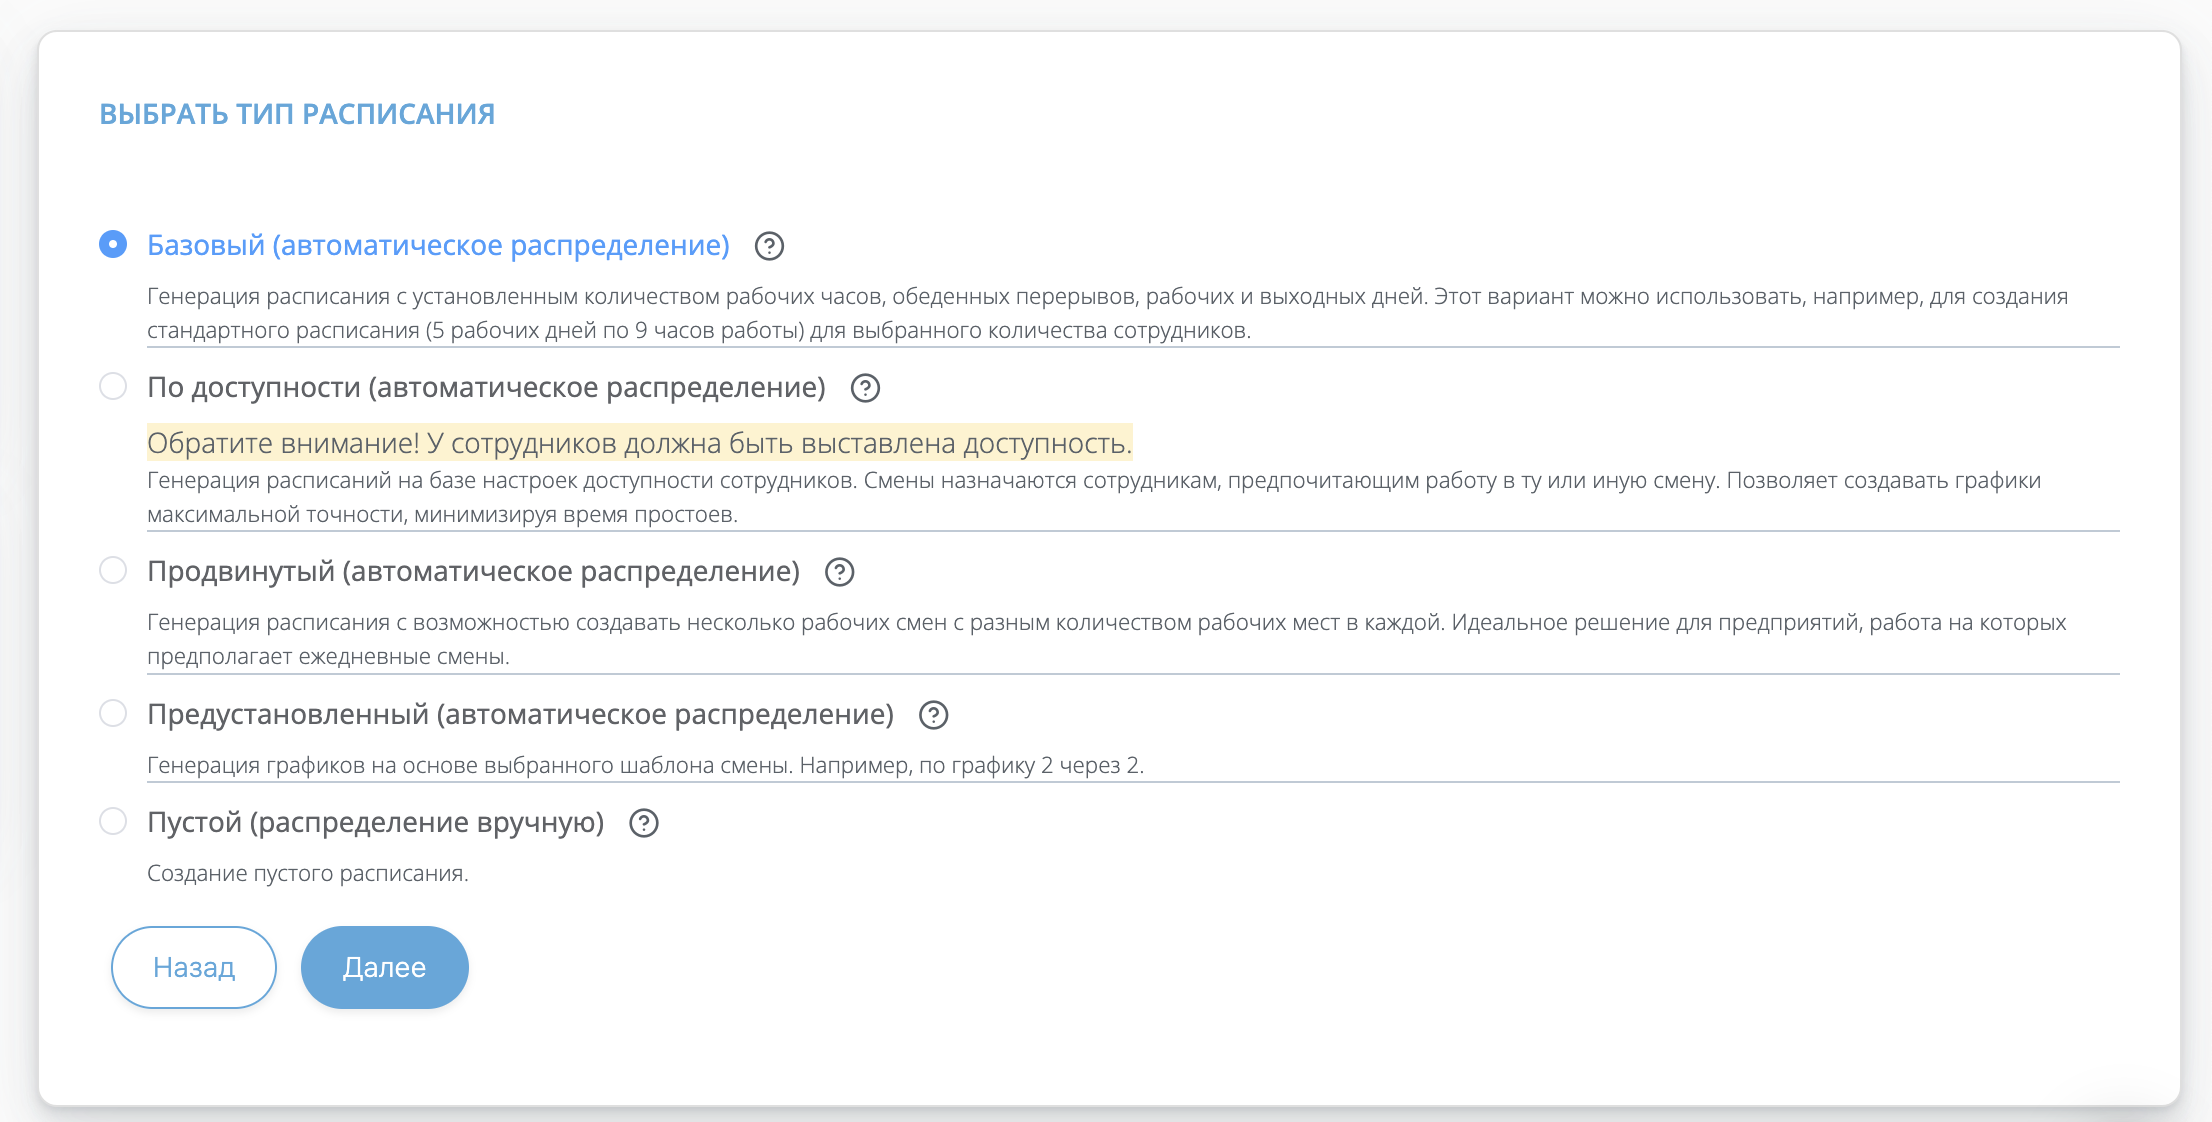The width and height of the screenshot is (2212, 1122).
Task: Click the Продвинутый (автоматическое распределение) label
Action: point(473,571)
